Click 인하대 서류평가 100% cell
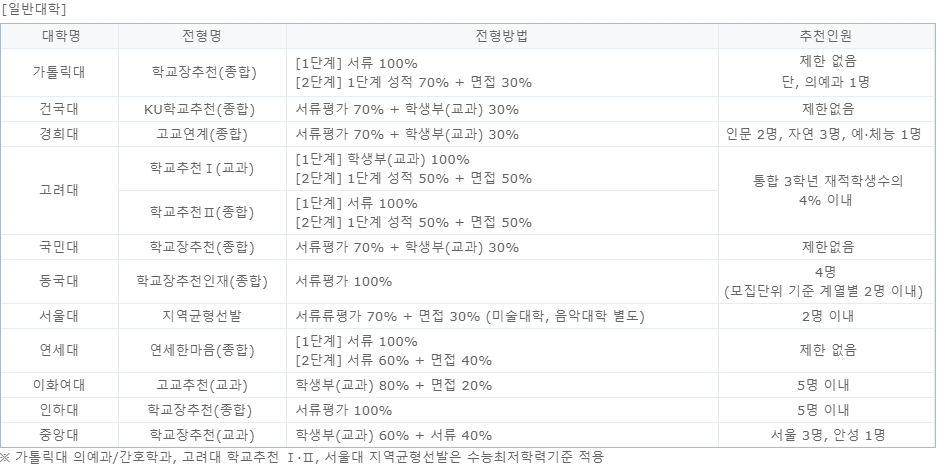Viewport: 937px width, 471px height. pos(502,410)
